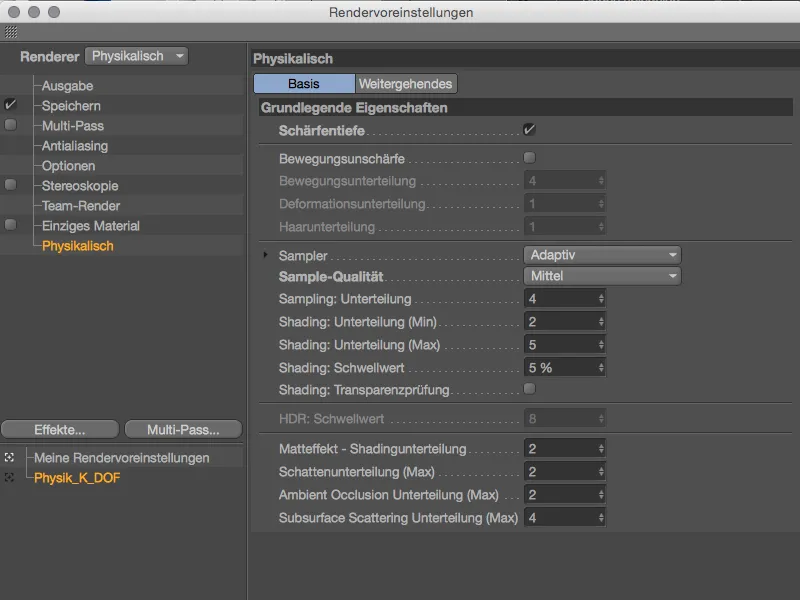This screenshot has height=600, width=800.
Task: Click Shading: Schwellwert stepper arrows
Action: (601, 367)
